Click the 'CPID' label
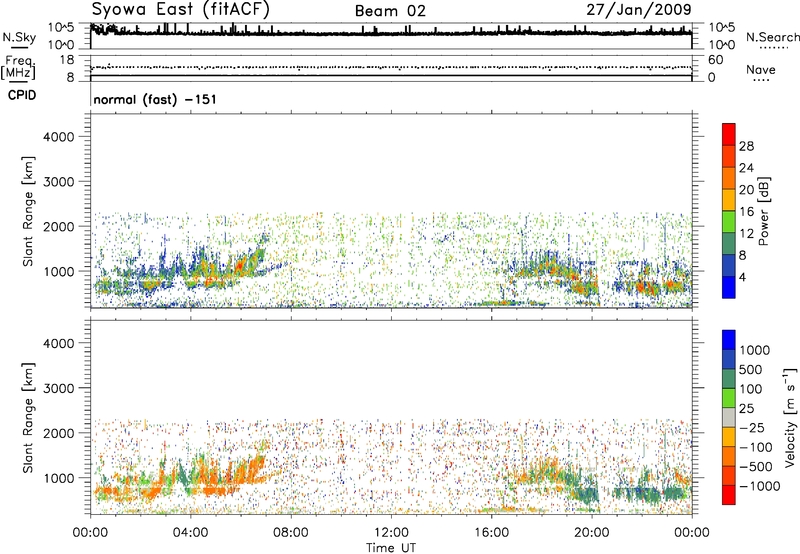Screen dimensions: 800x554 click(22, 95)
